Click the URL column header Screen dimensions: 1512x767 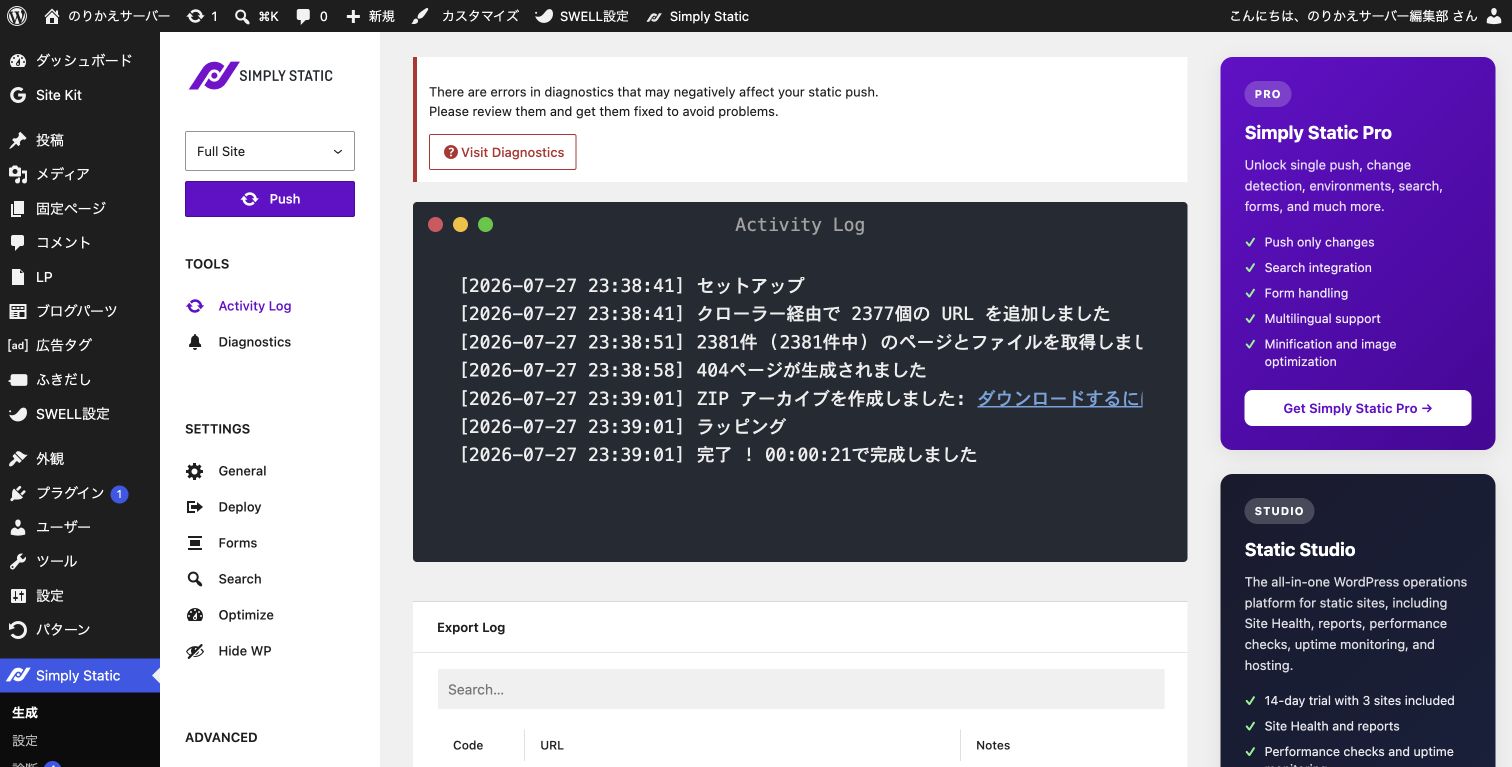552,745
